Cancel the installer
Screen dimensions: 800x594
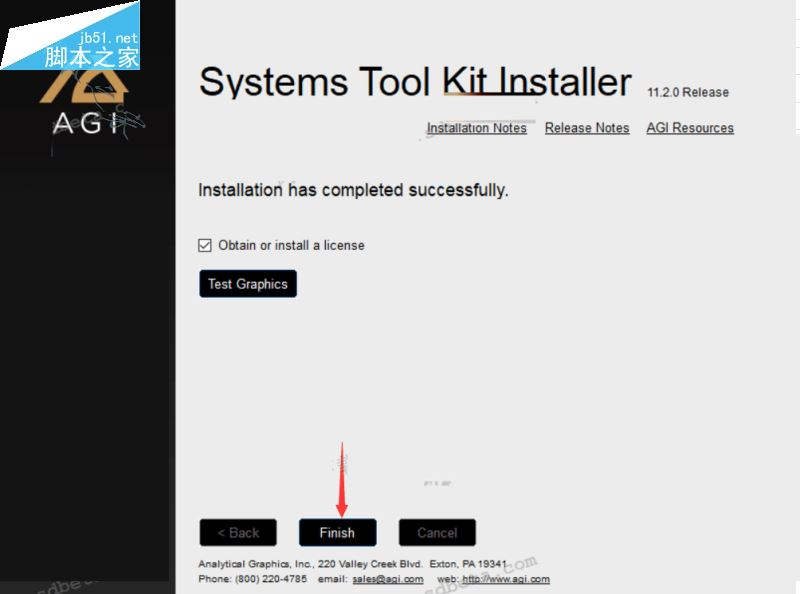tap(437, 532)
